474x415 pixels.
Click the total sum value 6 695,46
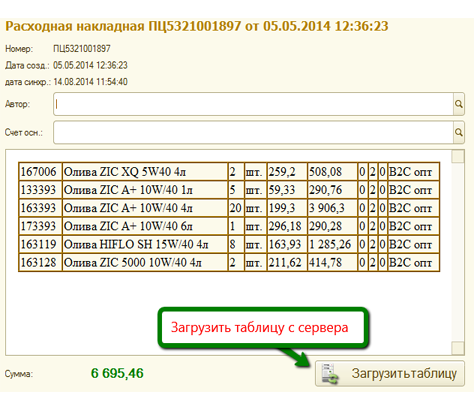coord(117,373)
